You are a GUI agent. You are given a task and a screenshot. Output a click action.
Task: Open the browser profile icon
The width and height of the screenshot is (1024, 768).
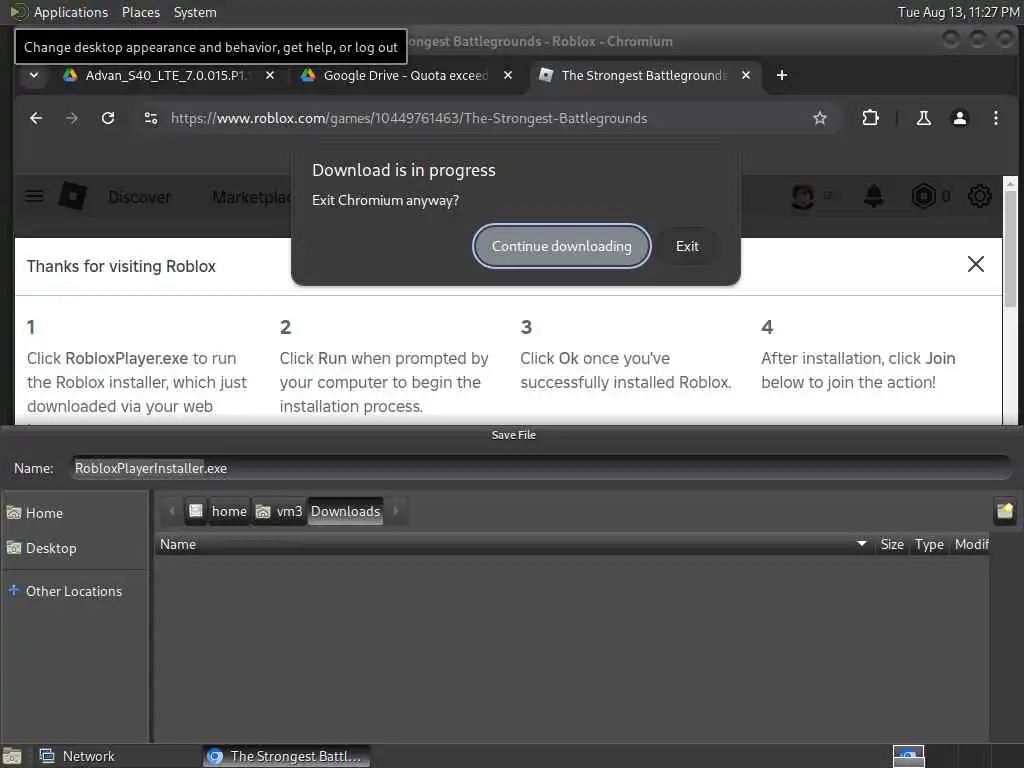point(959,118)
